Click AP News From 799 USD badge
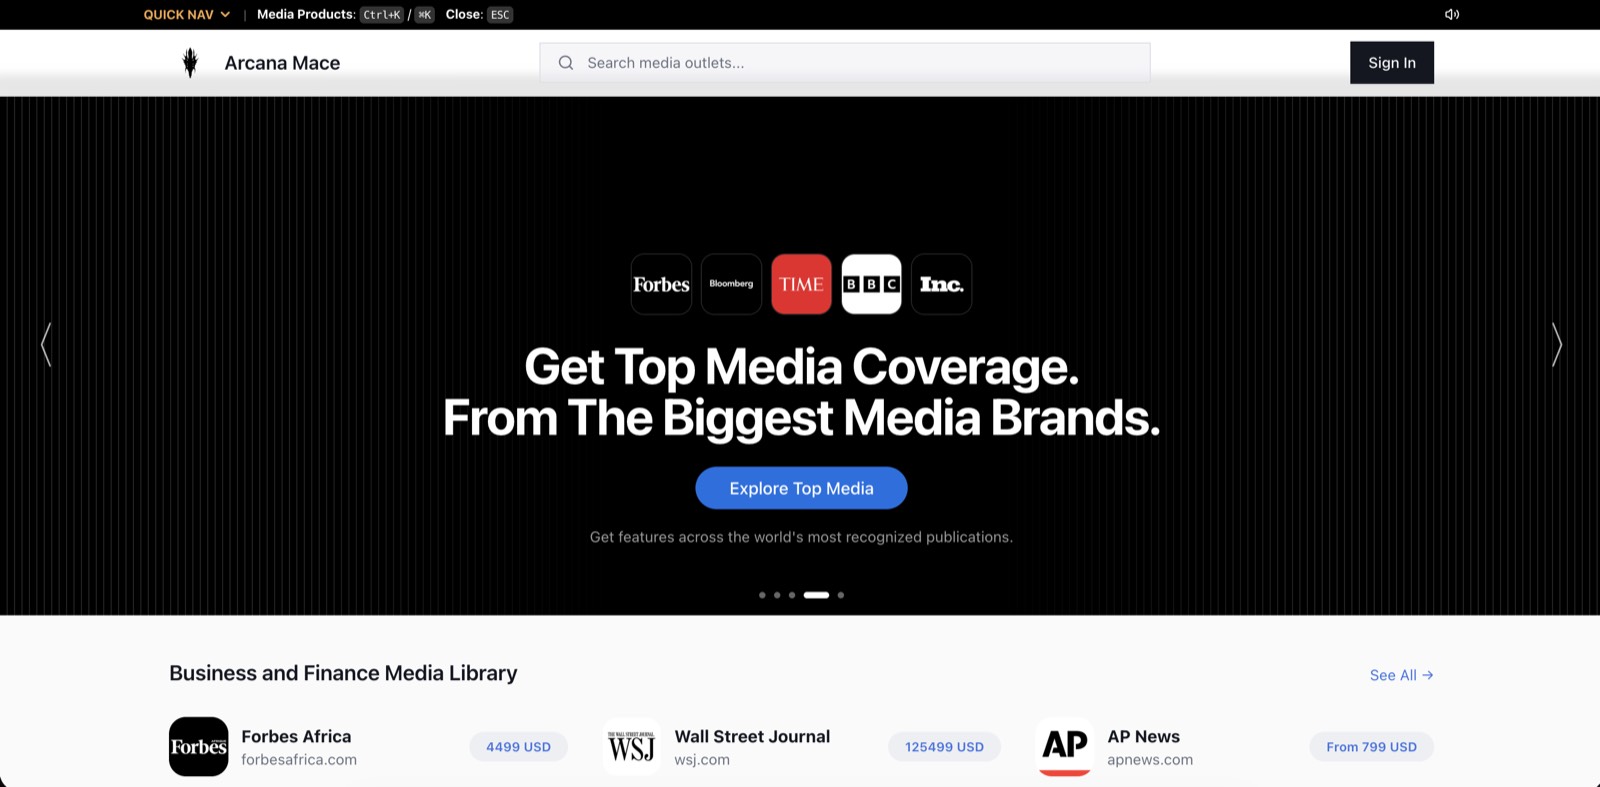Screen dimensions: 1600x787 pyautogui.click(x=1371, y=747)
